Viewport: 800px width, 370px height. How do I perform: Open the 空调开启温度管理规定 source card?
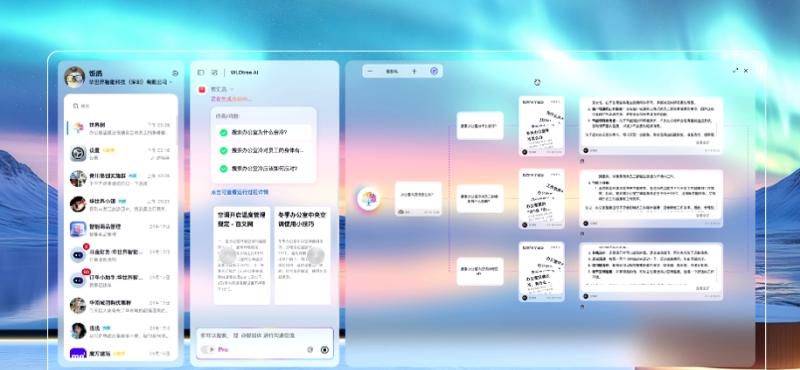pos(242,255)
